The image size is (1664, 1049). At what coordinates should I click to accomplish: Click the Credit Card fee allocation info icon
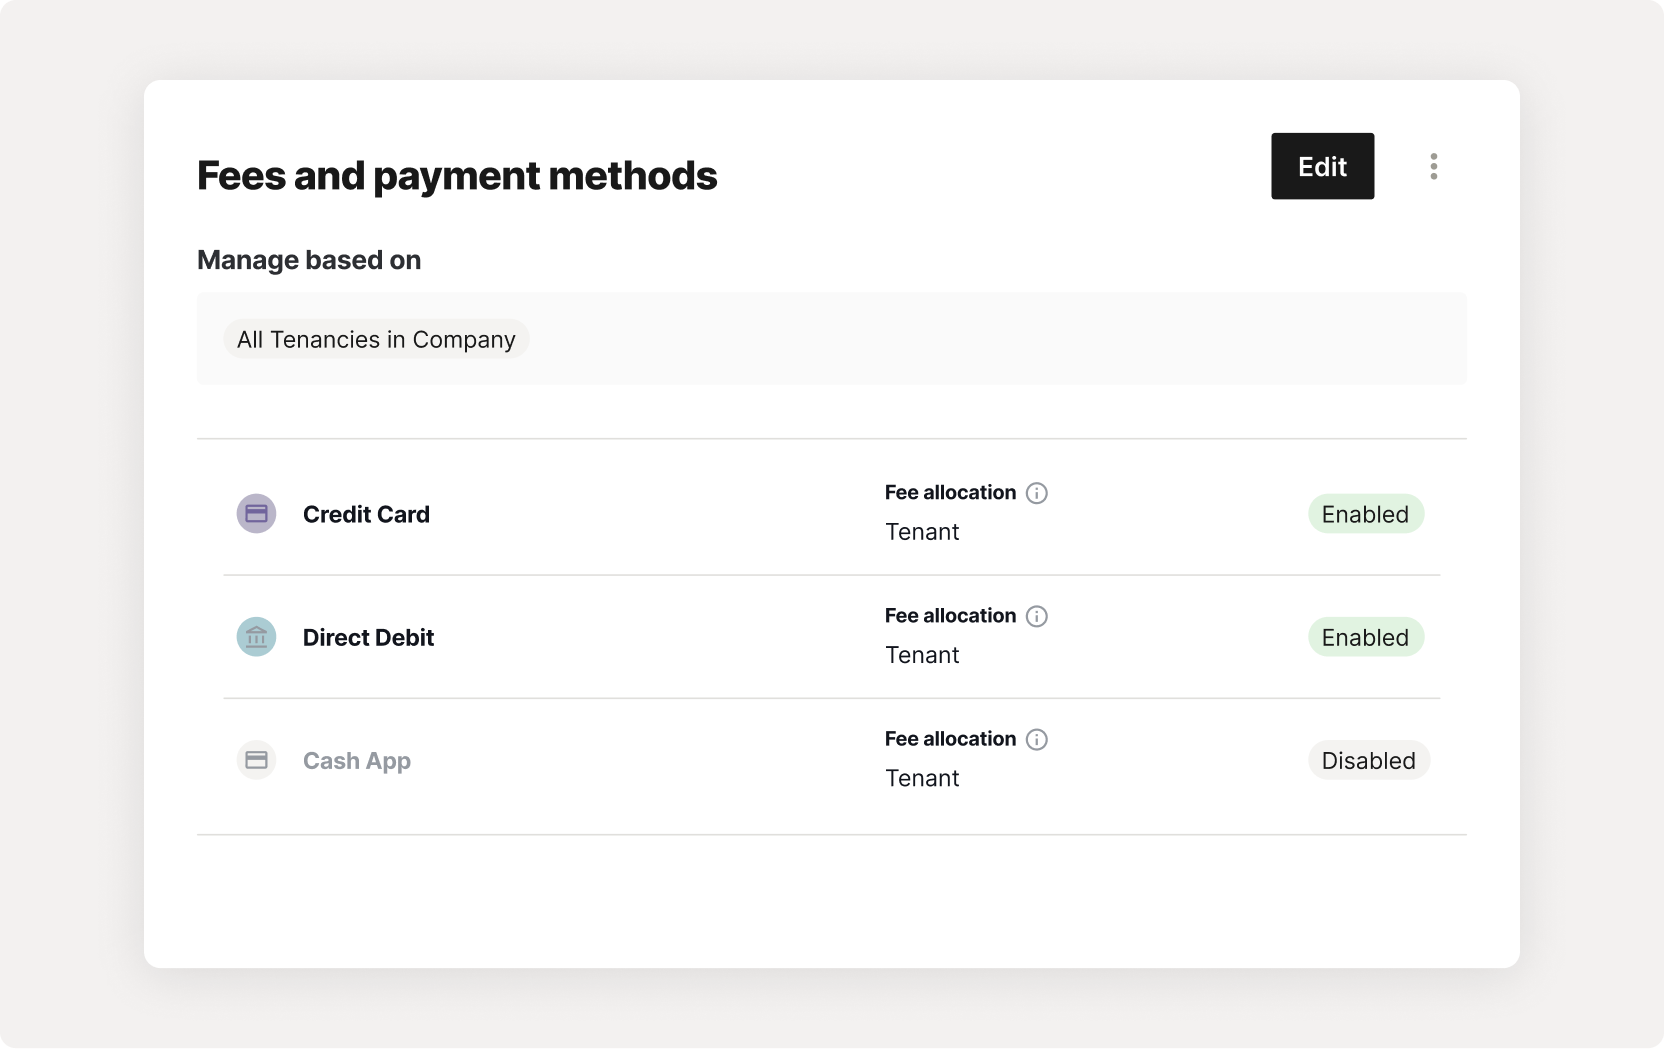(1037, 493)
